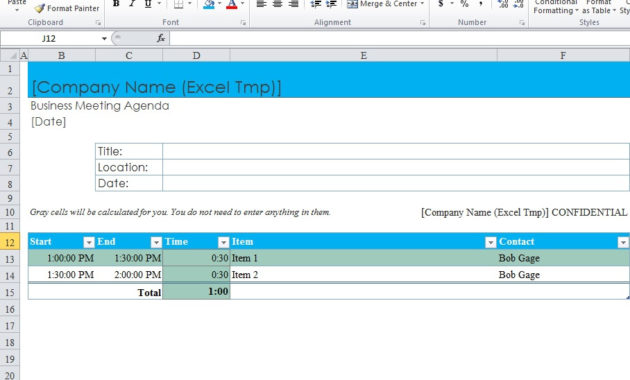This screenshot has width=630, height=380.
Task: Select the Business Meeting Agenda cell
Action: pyautogui.click(x=100, y=106)
